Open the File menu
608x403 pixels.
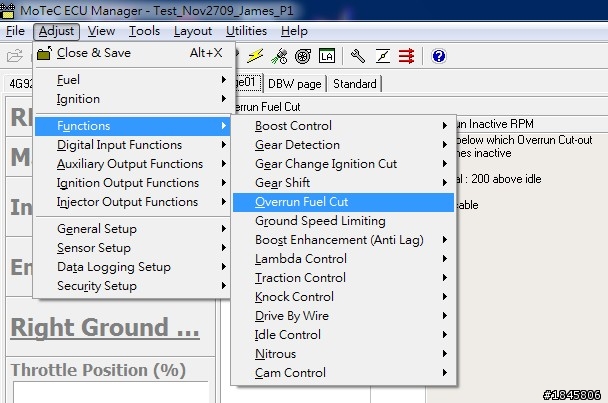[15, 31]
